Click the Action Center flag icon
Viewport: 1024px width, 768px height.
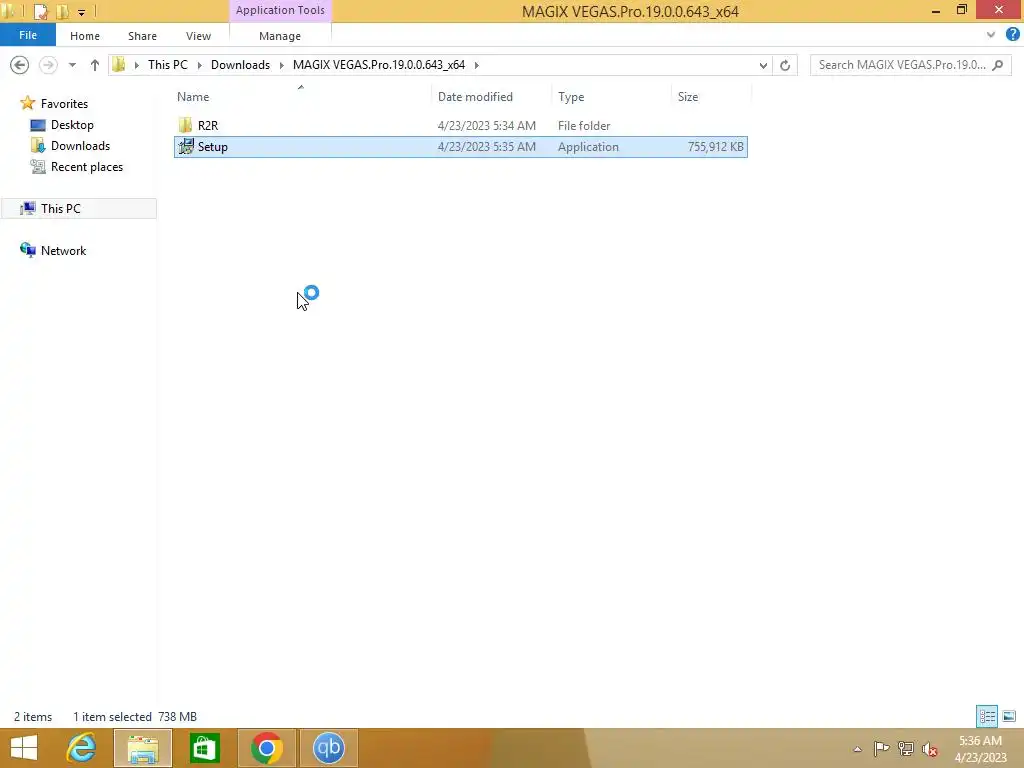(x=881, y=748)
